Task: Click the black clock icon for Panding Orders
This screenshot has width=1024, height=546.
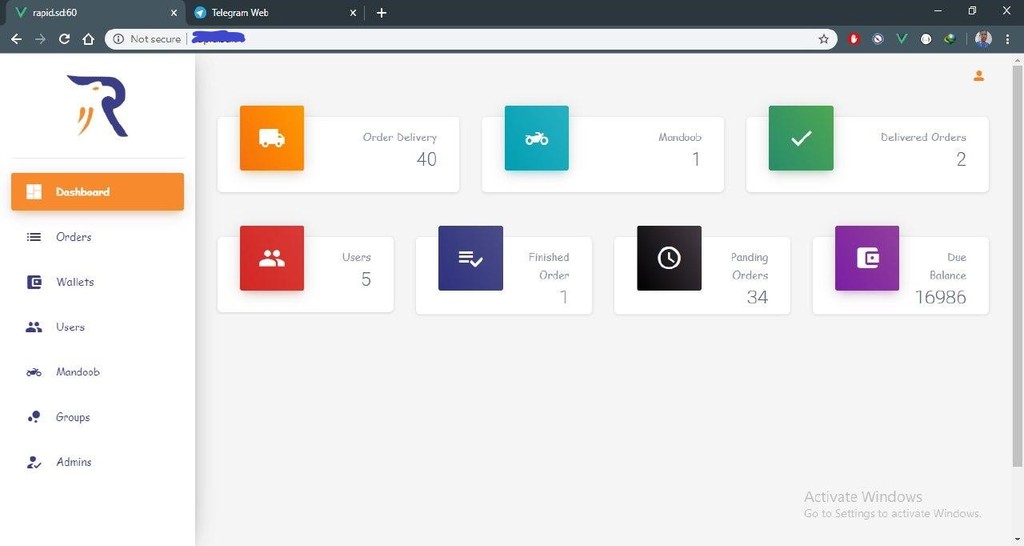Action: click(669, 258)
